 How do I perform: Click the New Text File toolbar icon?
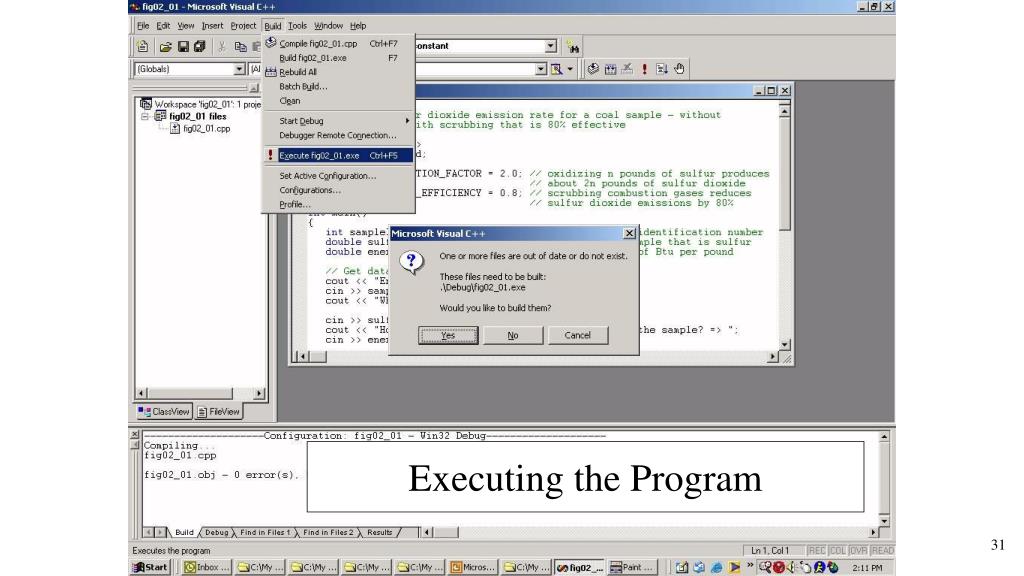pos(142,46)
